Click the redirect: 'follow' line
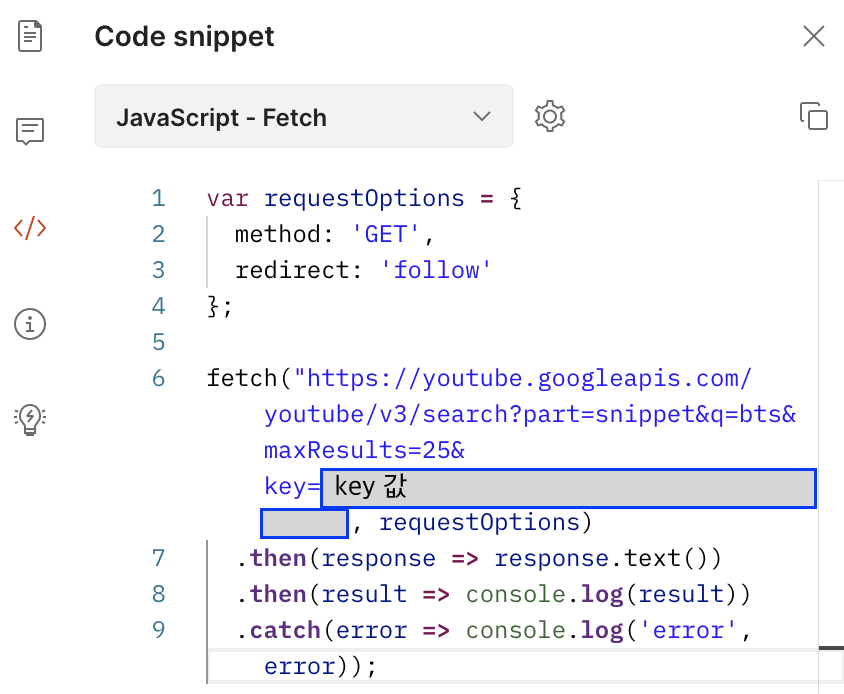 point(363,270)
